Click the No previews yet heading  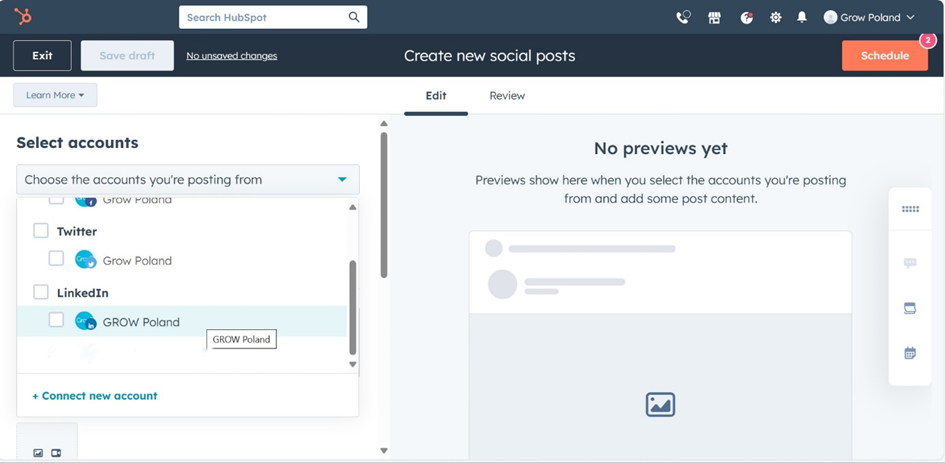661,148
